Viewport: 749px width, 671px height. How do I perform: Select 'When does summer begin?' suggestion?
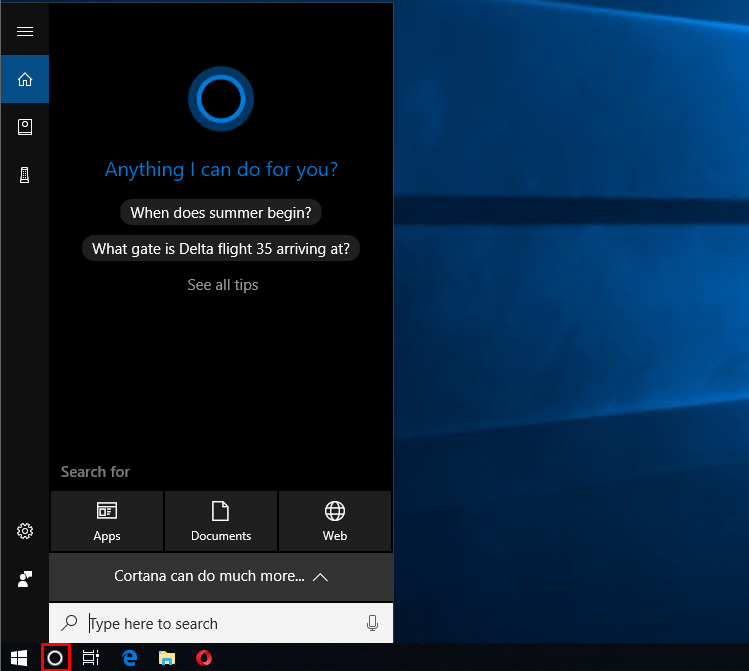221,213
